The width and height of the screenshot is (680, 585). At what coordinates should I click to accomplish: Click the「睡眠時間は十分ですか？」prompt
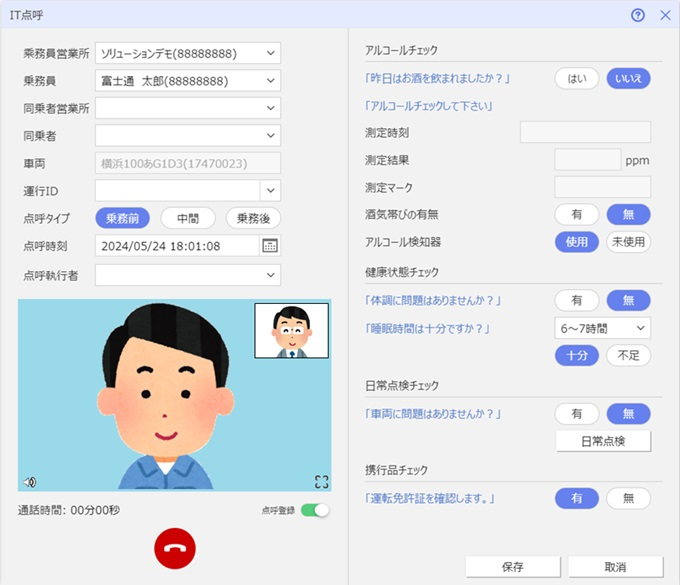427,328
